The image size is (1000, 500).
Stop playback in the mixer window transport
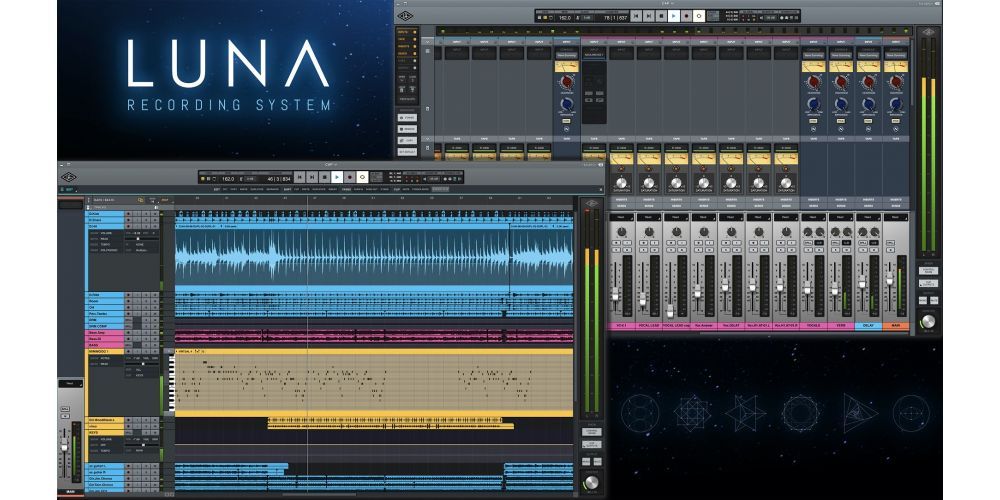(661, 16)
